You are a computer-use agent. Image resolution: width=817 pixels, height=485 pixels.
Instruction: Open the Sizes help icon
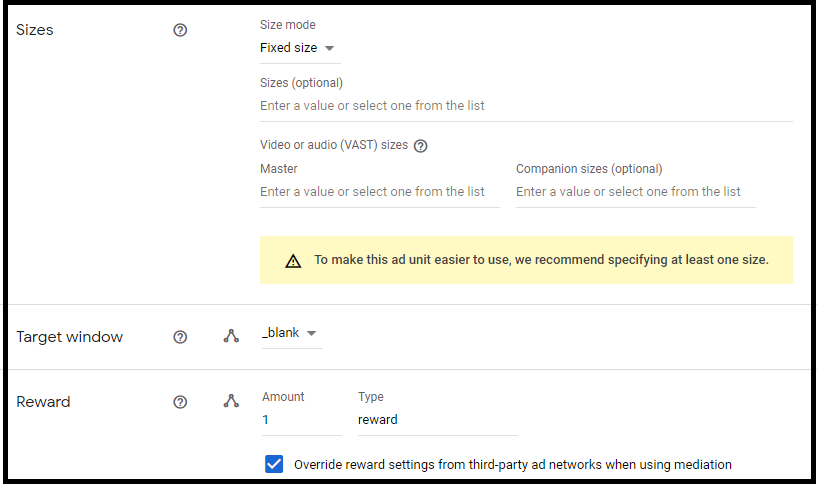[180, 30]
